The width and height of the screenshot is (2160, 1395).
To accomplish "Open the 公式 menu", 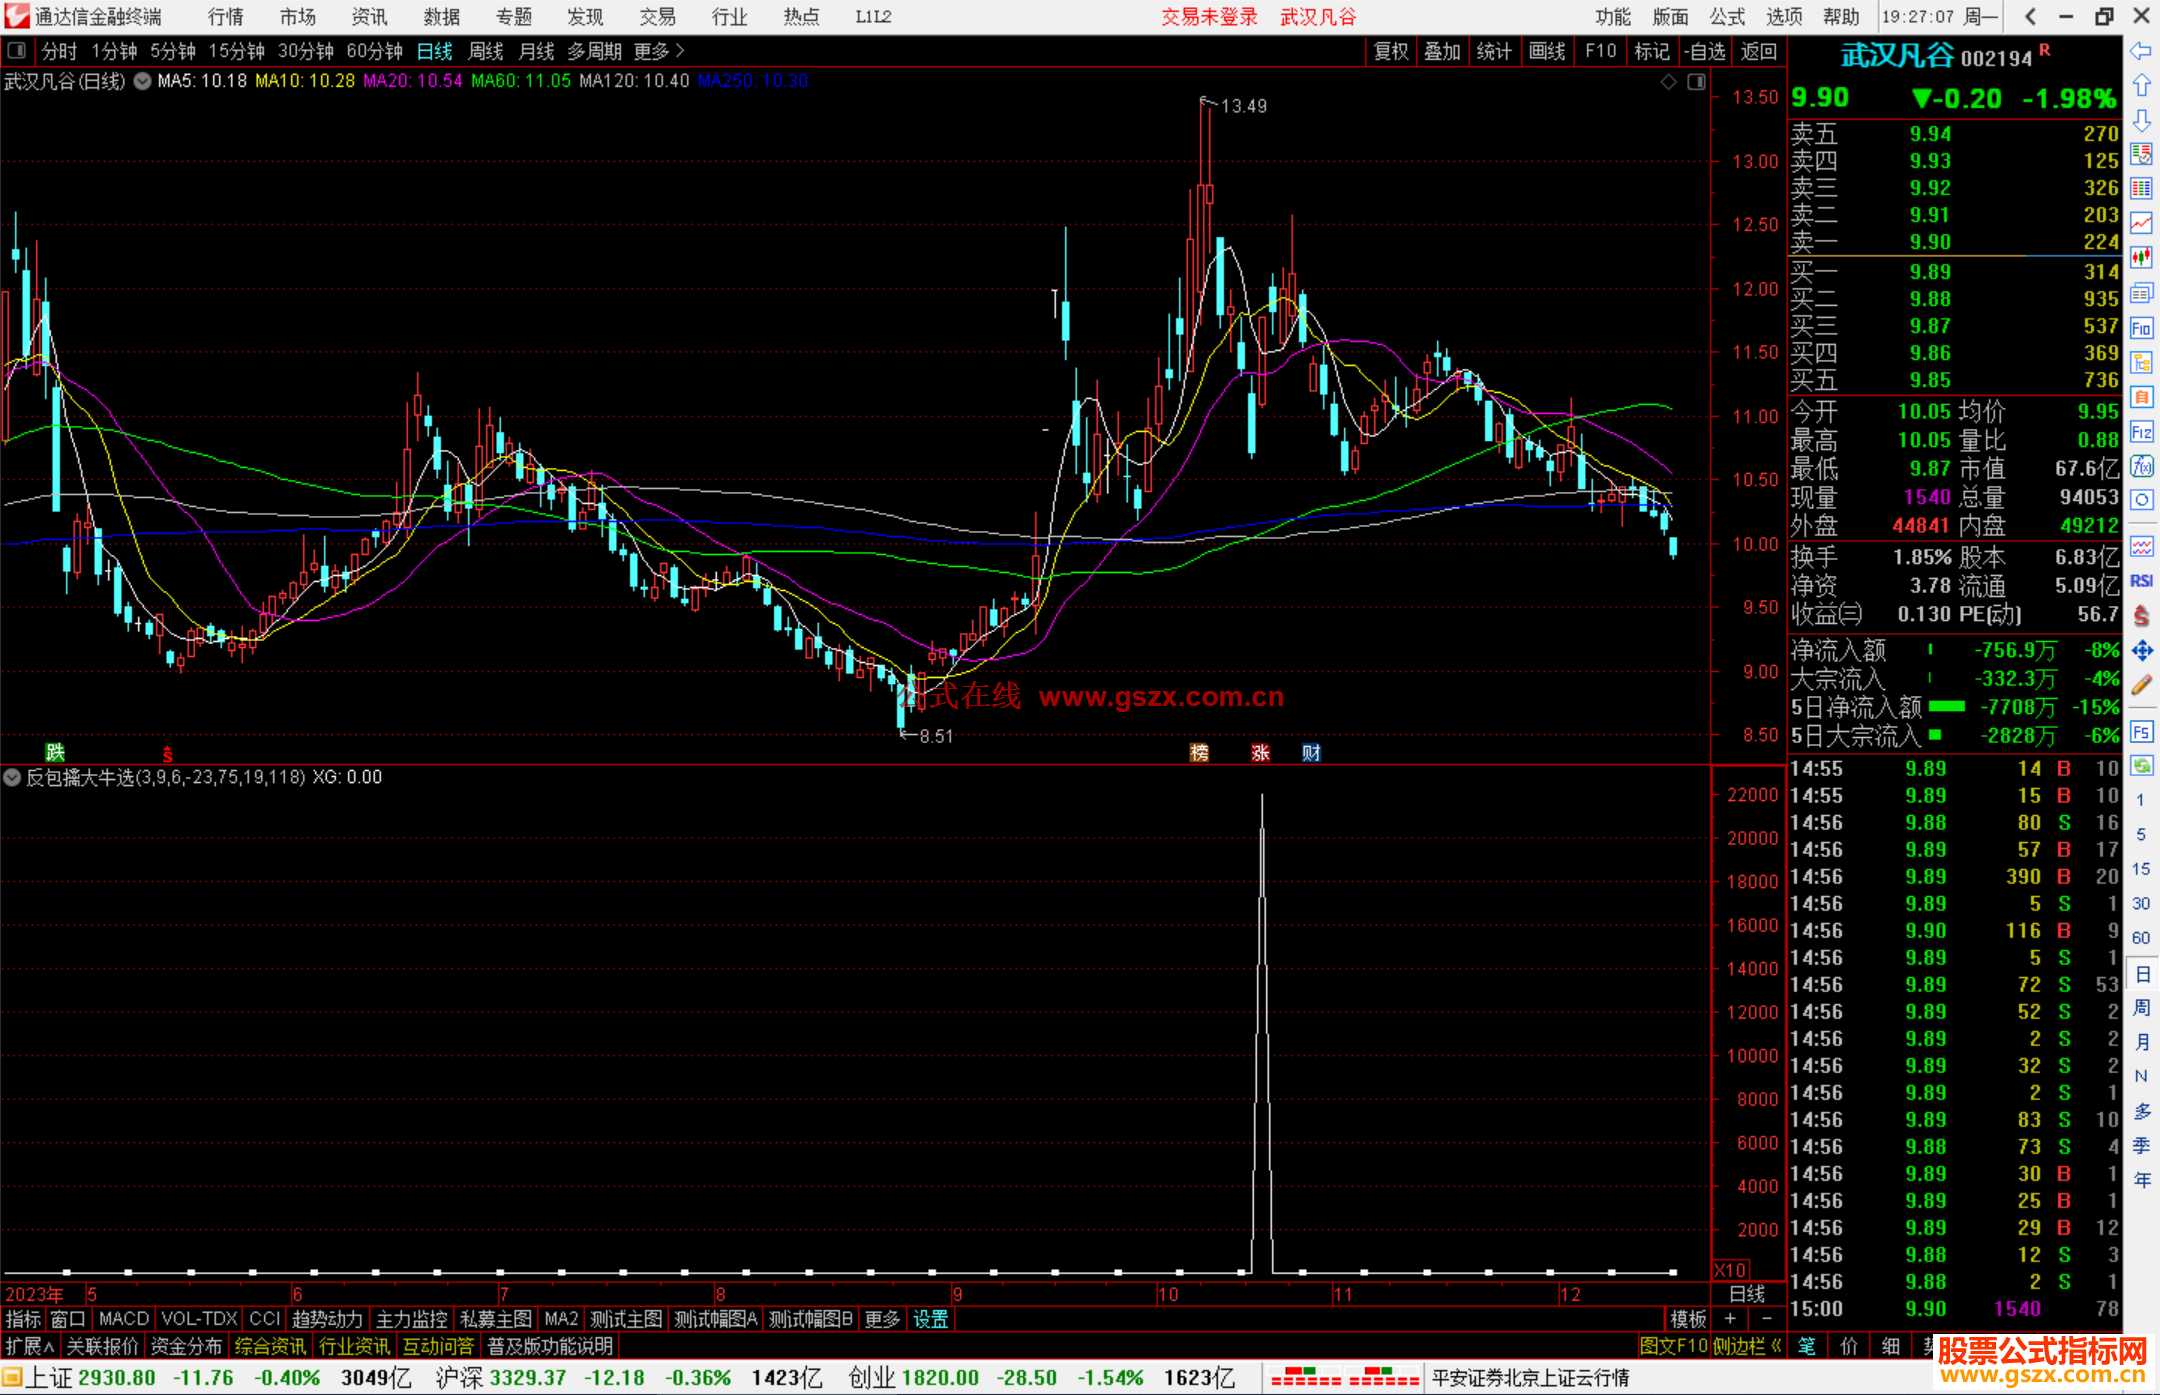I will tap(1726, 17).
